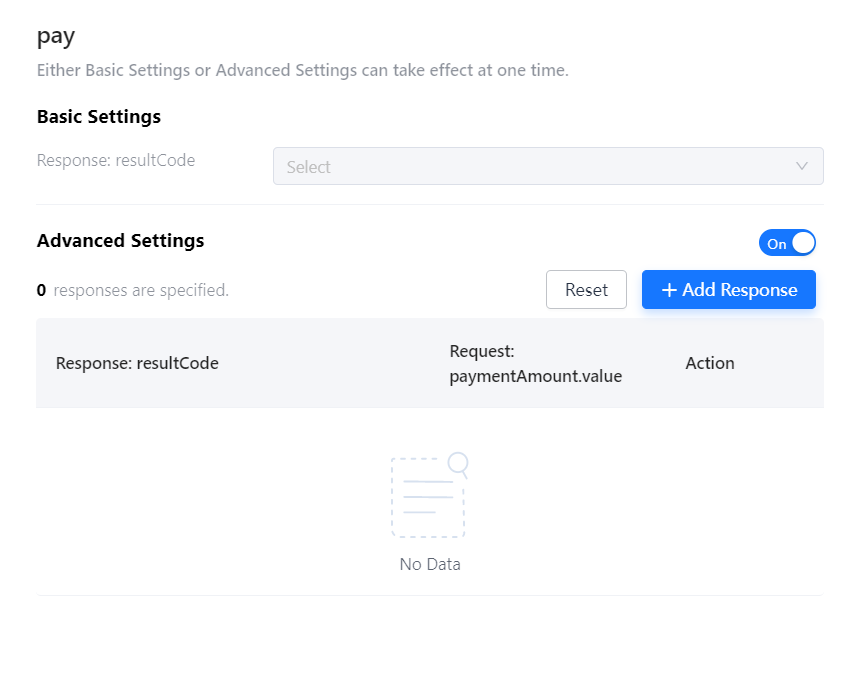
Task: Open the Response resultCode Select dropdown
Action: (x=547, y=167)
